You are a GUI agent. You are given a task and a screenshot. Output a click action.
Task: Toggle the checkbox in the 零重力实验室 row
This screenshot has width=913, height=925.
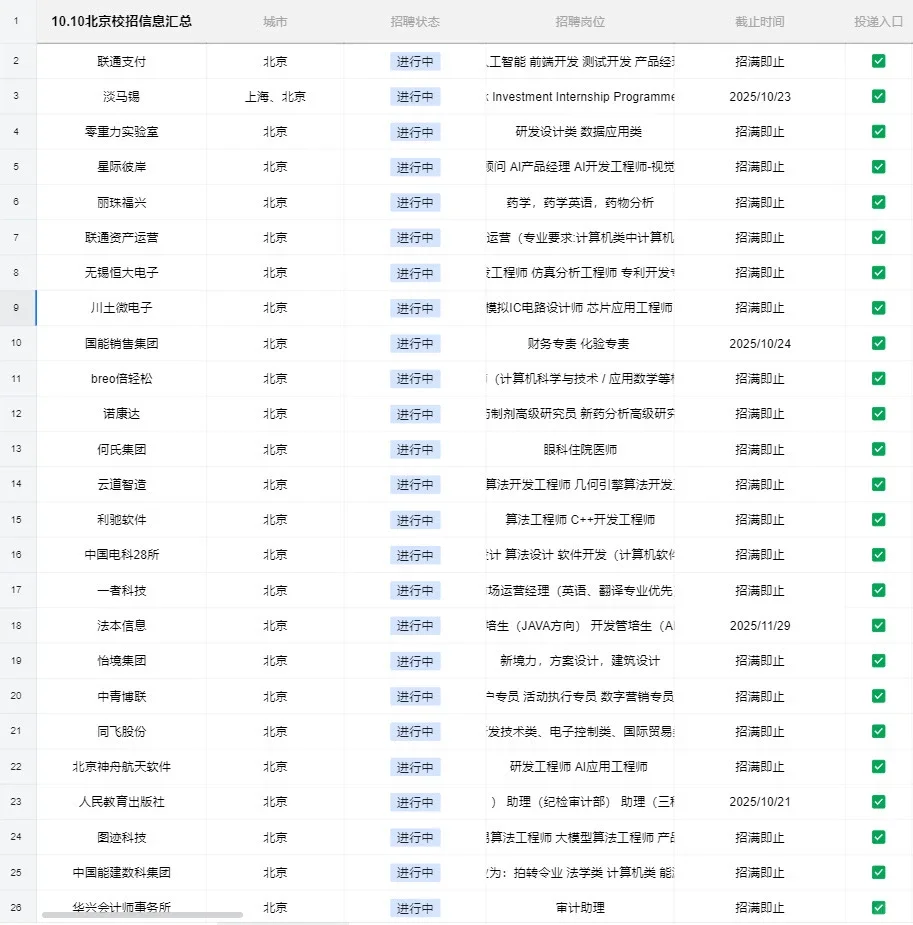[878, 132]
